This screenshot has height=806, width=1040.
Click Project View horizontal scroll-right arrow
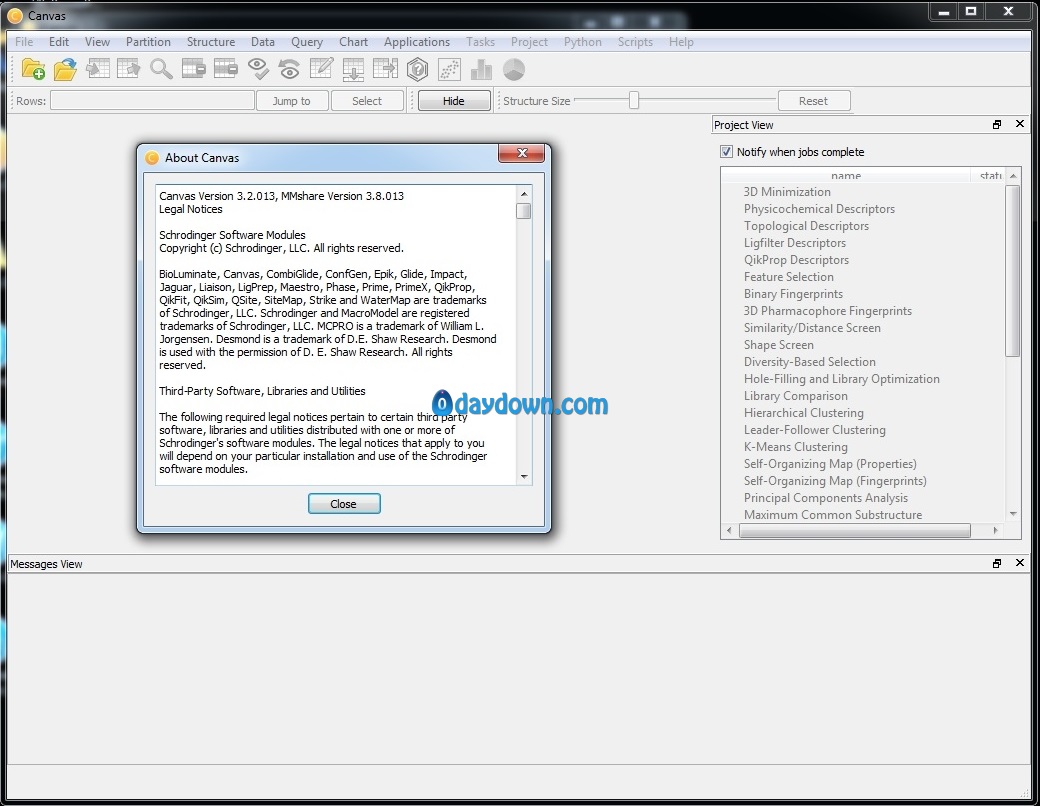pyautogui.click(x=995, y=530)
